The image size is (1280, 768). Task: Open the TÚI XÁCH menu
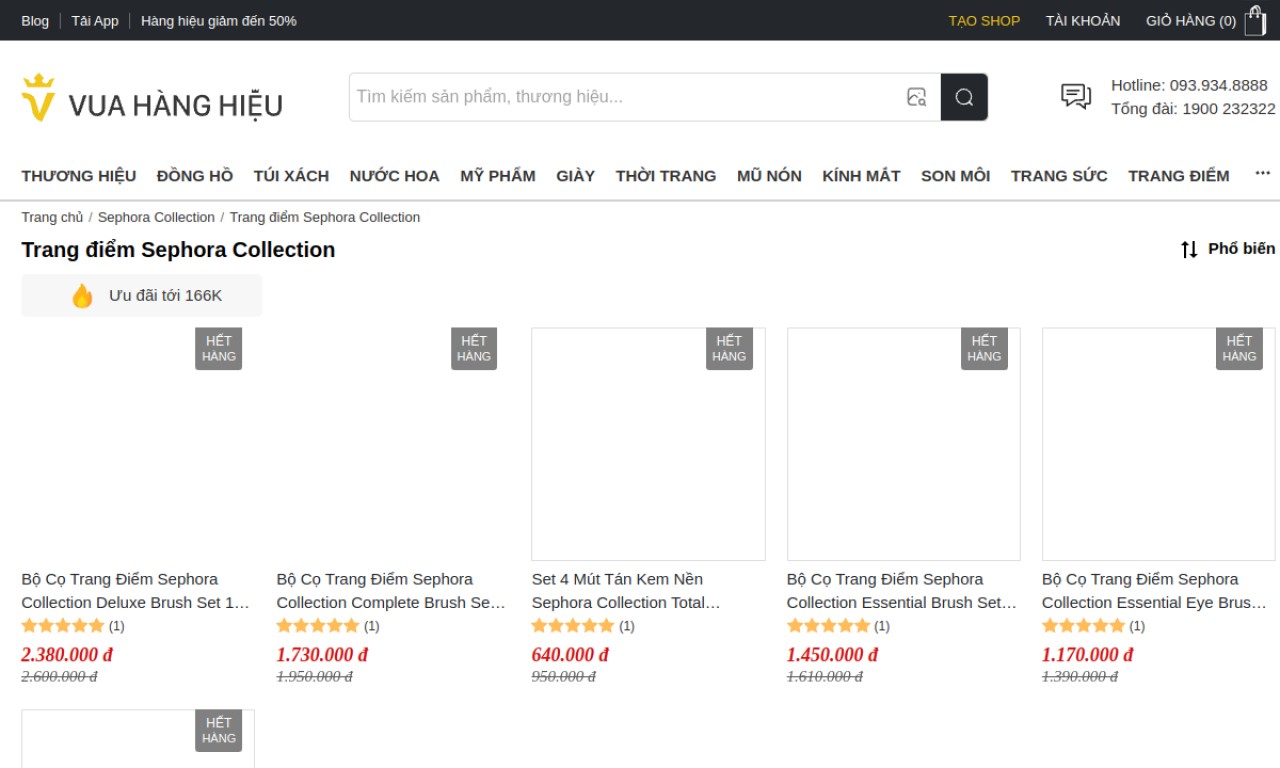[291, 176]
